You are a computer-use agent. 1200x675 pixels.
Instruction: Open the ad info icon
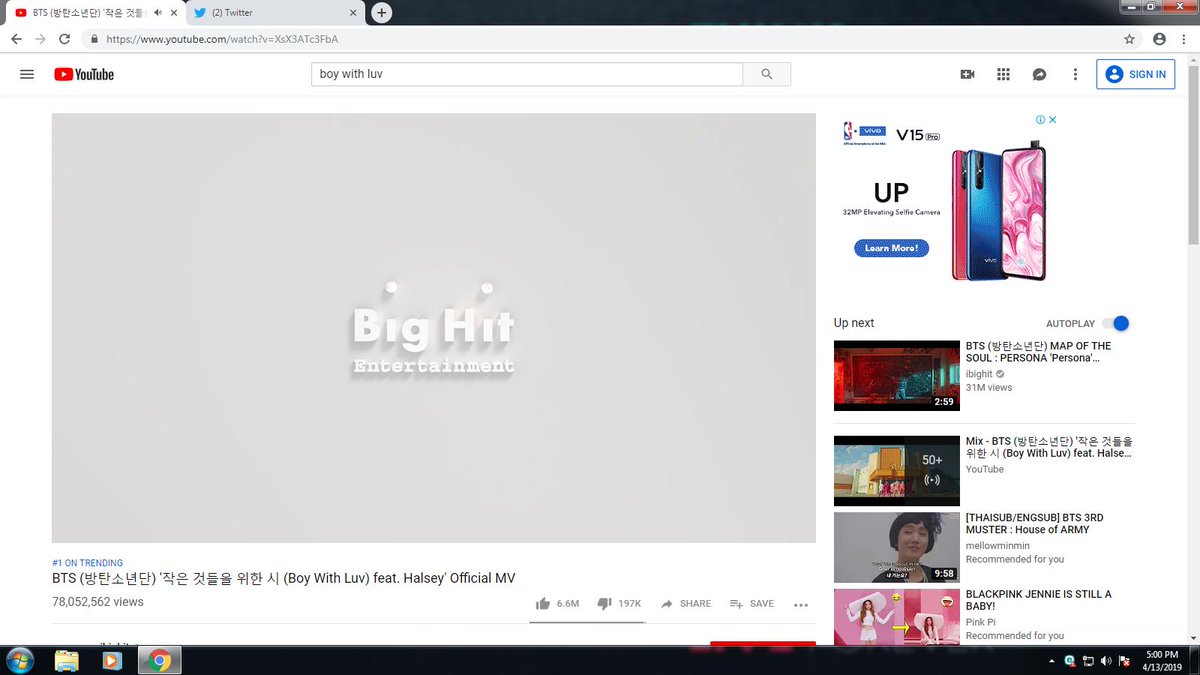pyautogui.click(x=1040, y=119)
